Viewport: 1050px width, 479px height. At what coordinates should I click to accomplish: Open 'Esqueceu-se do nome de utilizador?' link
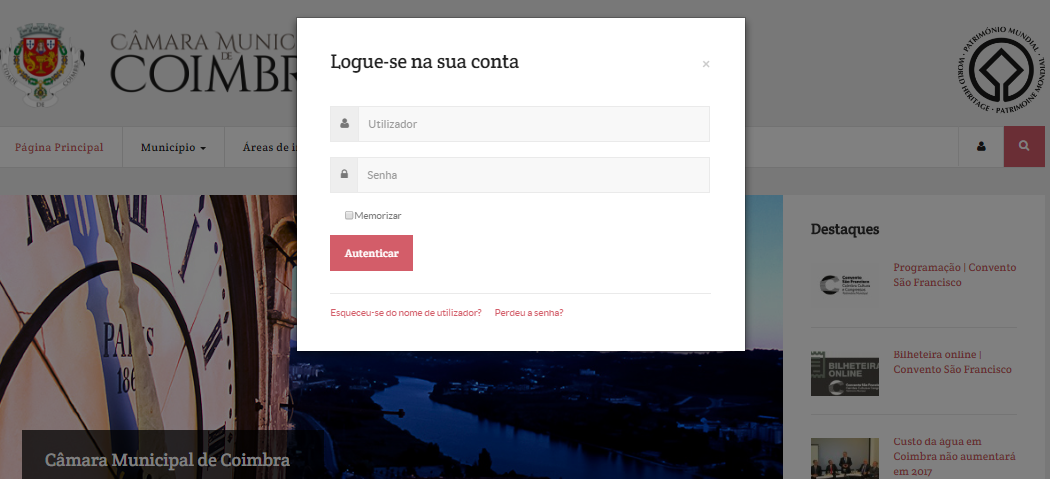point(406,313)
